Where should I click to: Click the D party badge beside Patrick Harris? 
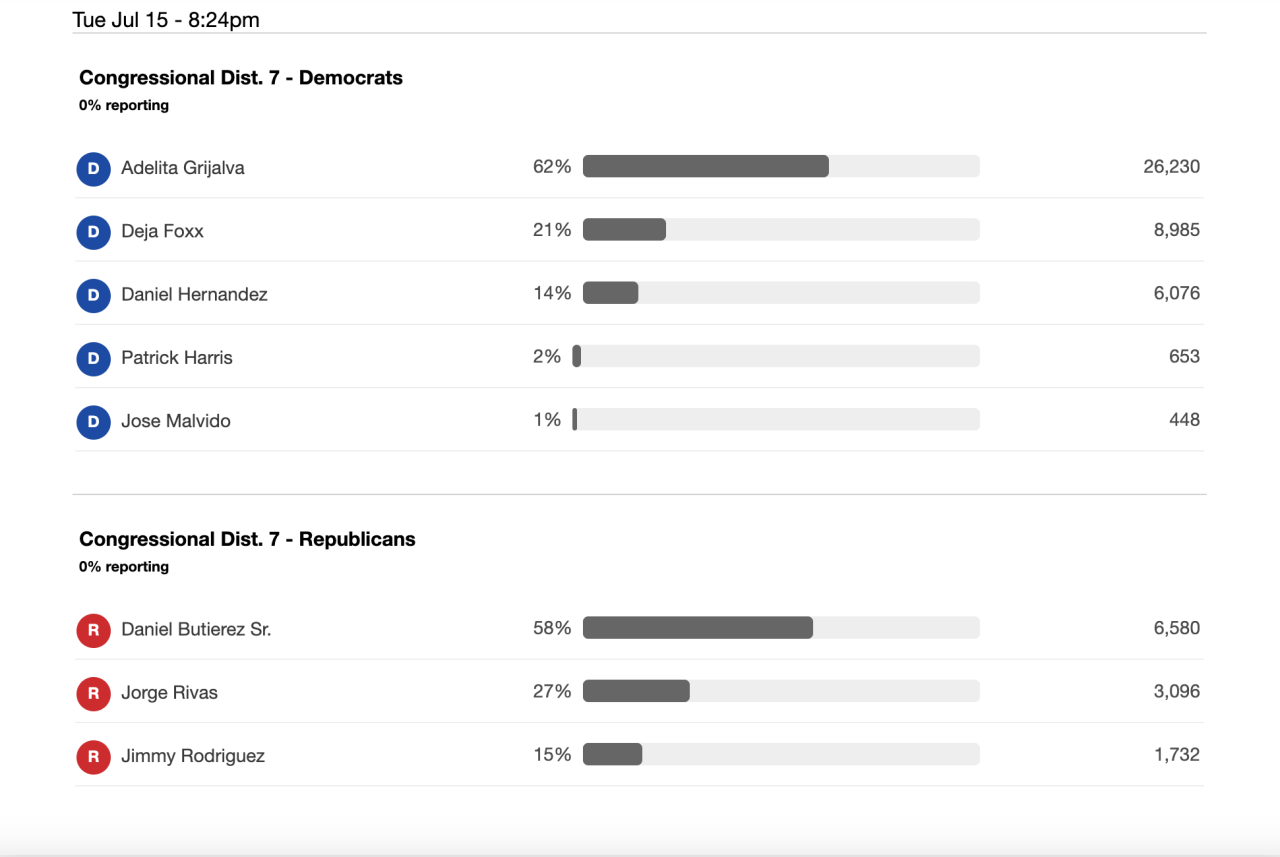click(x=93, y=359)
